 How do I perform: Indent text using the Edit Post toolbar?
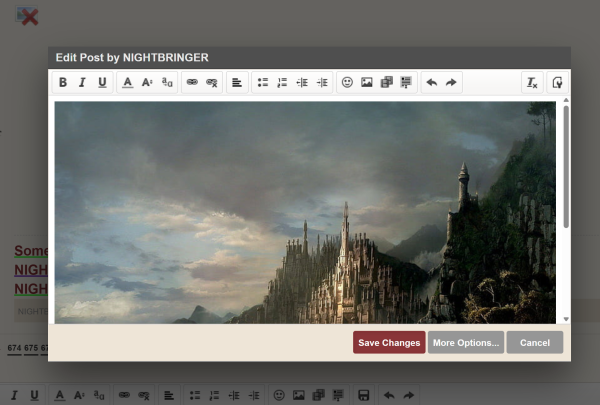click(x=322, y=82)
